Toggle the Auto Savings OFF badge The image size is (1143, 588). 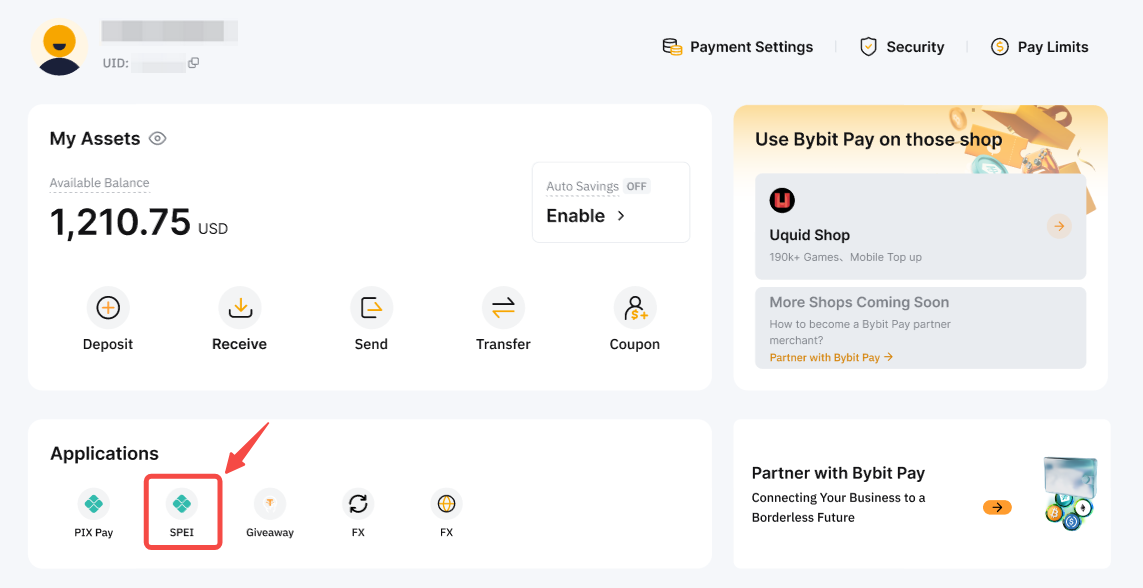[636, 187]
